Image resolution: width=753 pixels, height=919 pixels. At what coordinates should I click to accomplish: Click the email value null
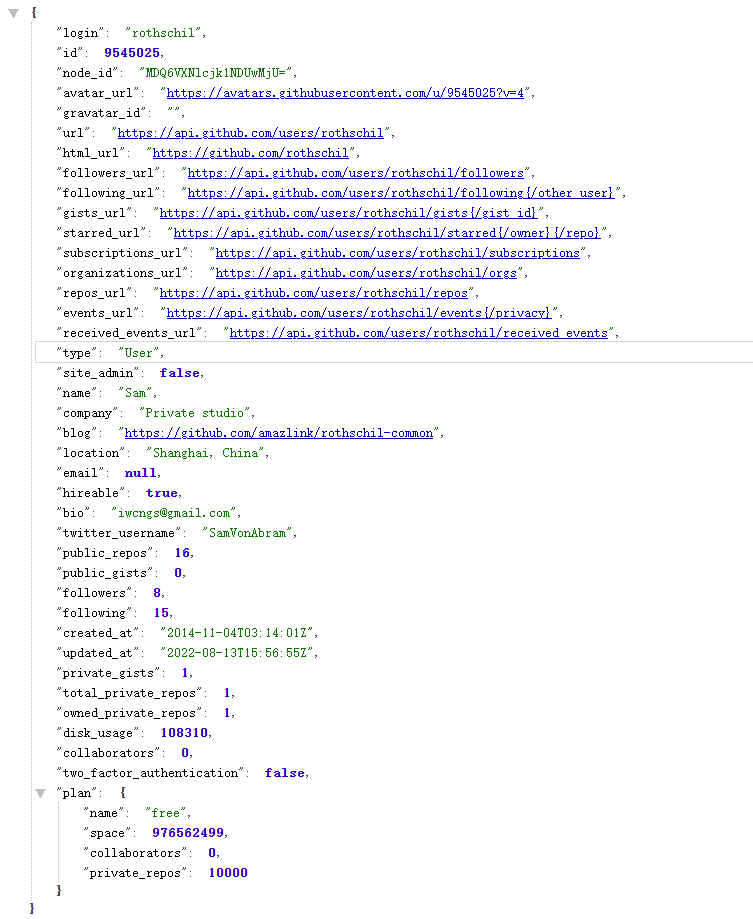[x=141, y=473]
